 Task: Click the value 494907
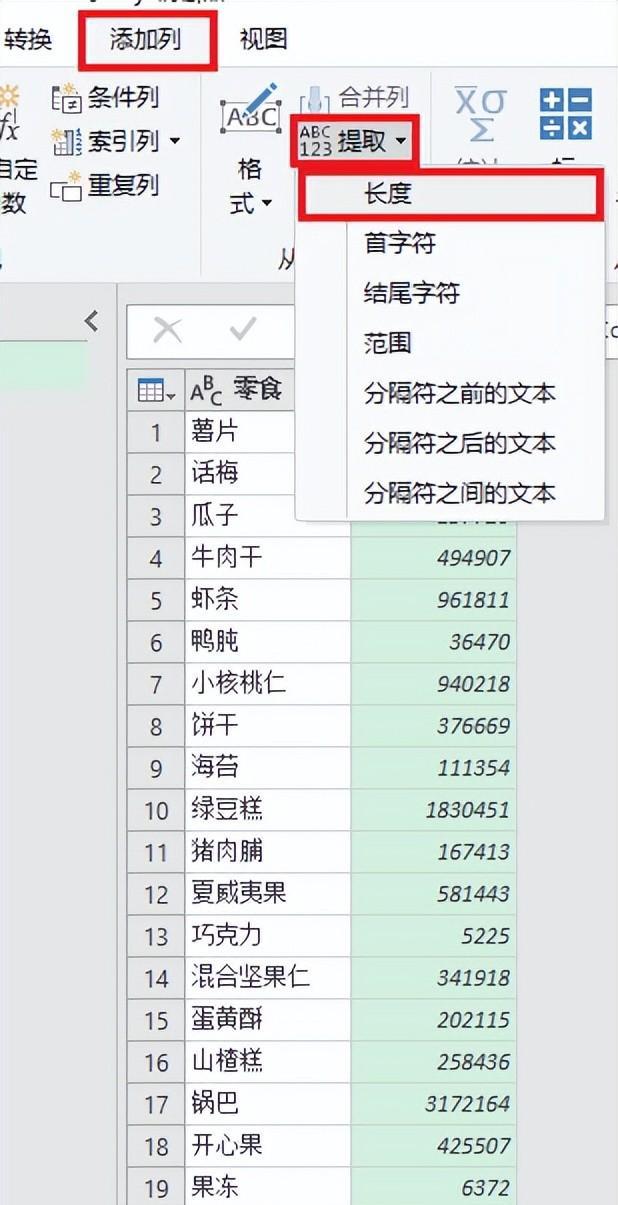tap(474, 558)
